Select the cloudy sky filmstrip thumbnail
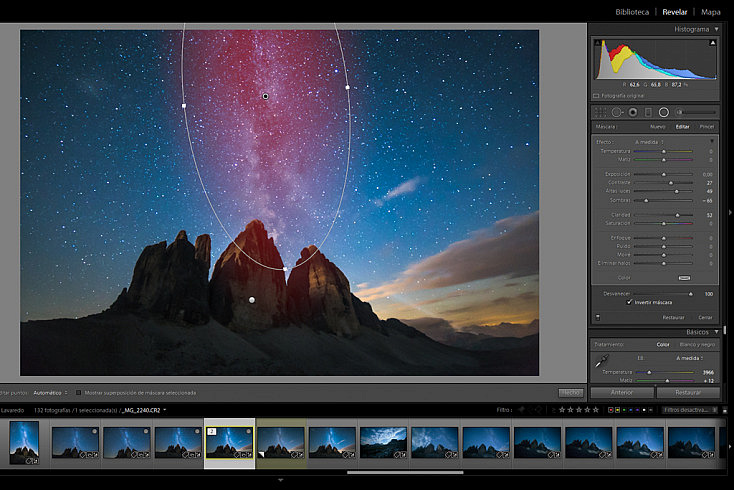734x490 pixels. point(383,443)
